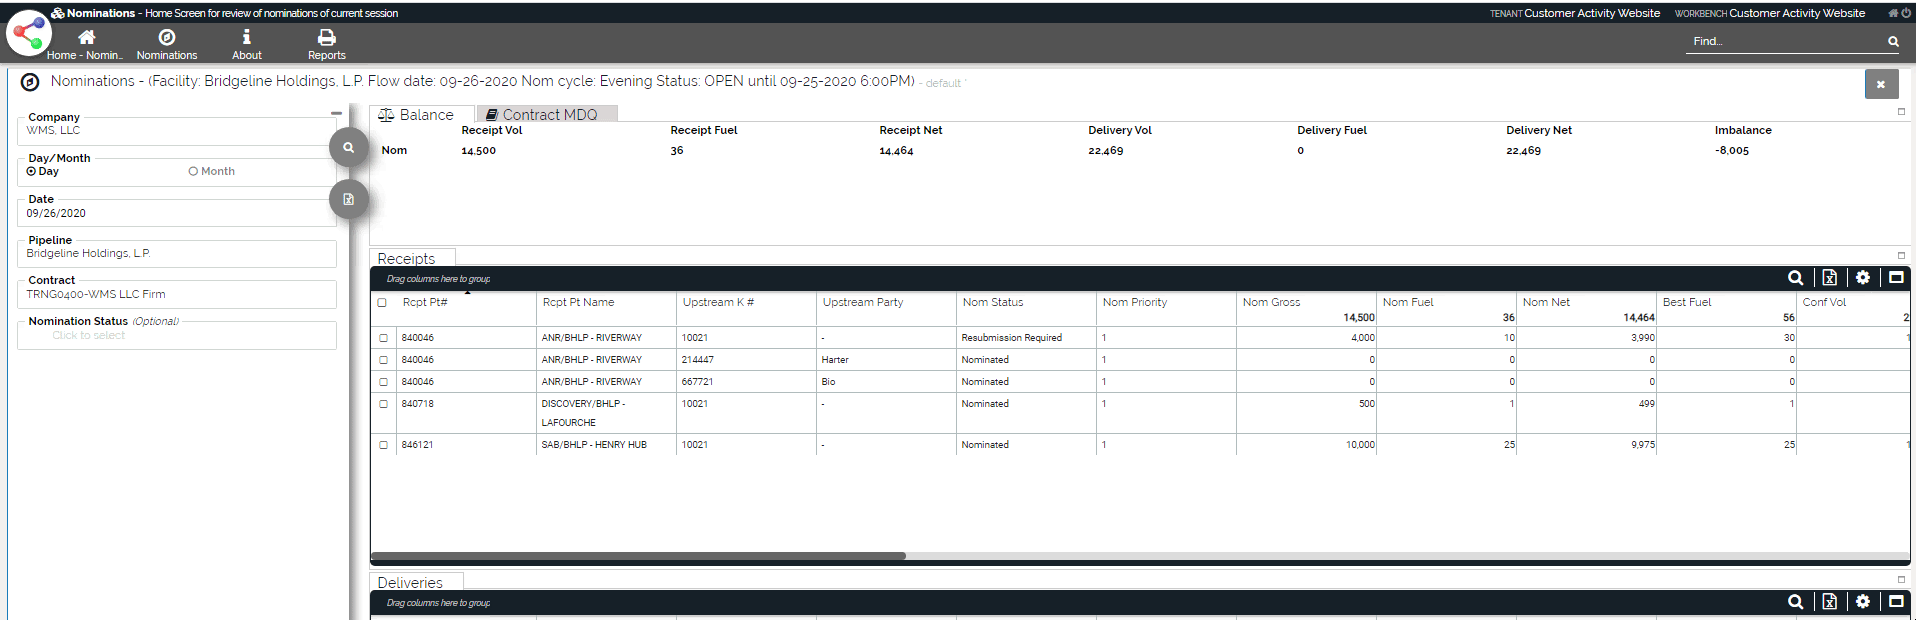Maximize the Deliveries grid panel
The width and height of the screenshot is (1916, 620).
(1896, 602)
